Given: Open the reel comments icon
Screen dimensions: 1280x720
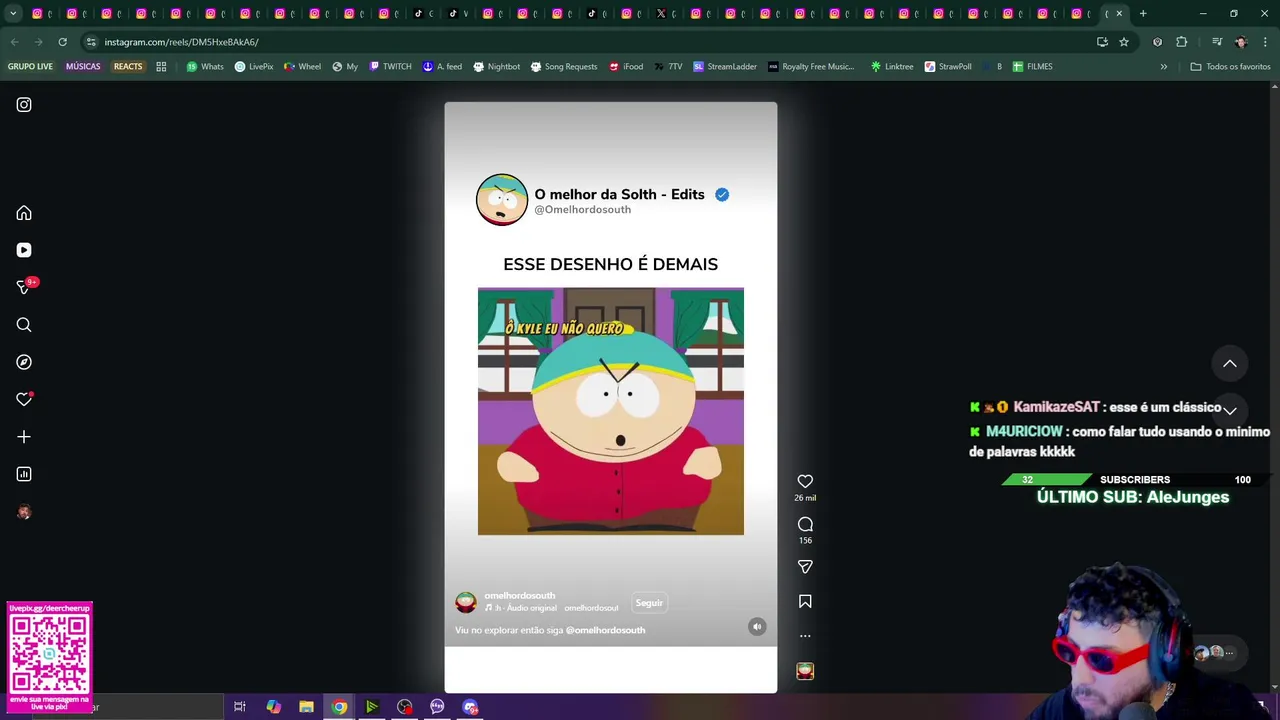Looking at the screenshot, I should [x=805, y=524].
